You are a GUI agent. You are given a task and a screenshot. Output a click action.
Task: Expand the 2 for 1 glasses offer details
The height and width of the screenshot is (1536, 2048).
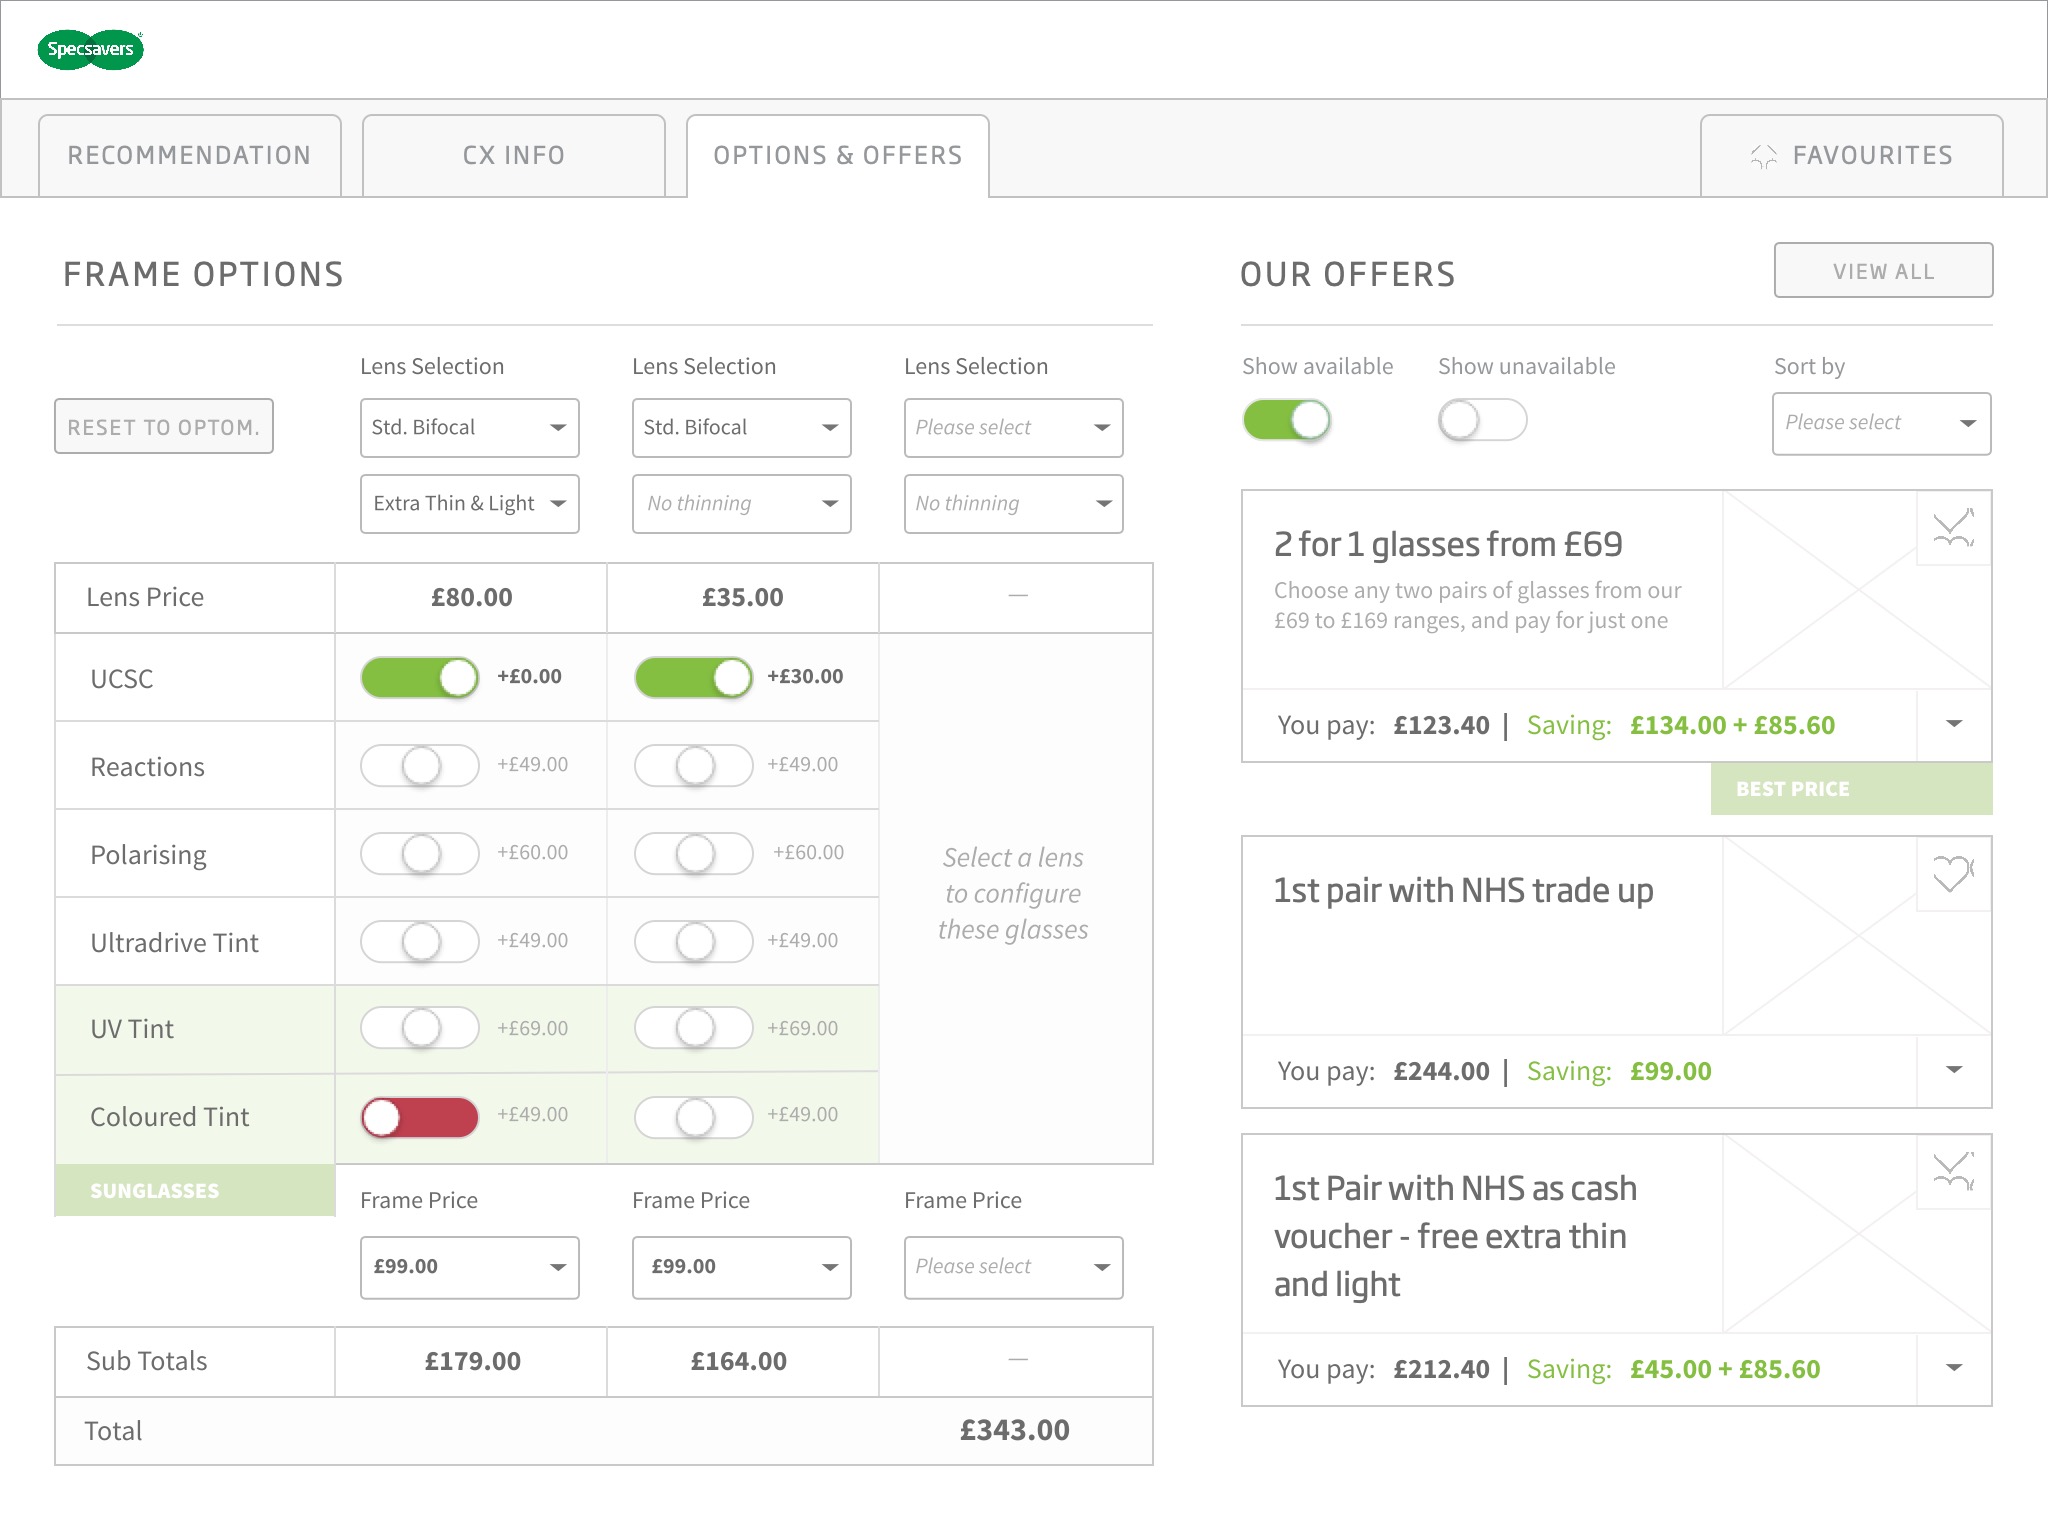1954,724
